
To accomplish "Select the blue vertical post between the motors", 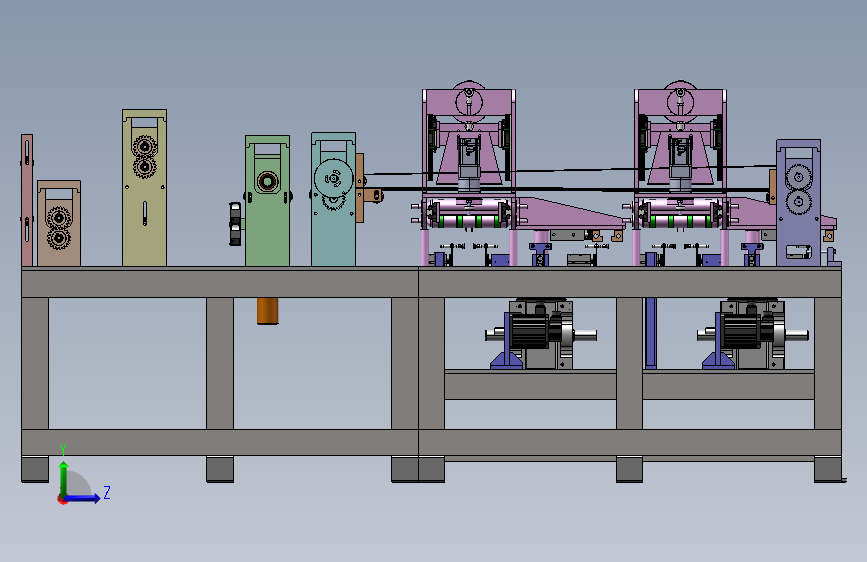I will pos(651,333).
